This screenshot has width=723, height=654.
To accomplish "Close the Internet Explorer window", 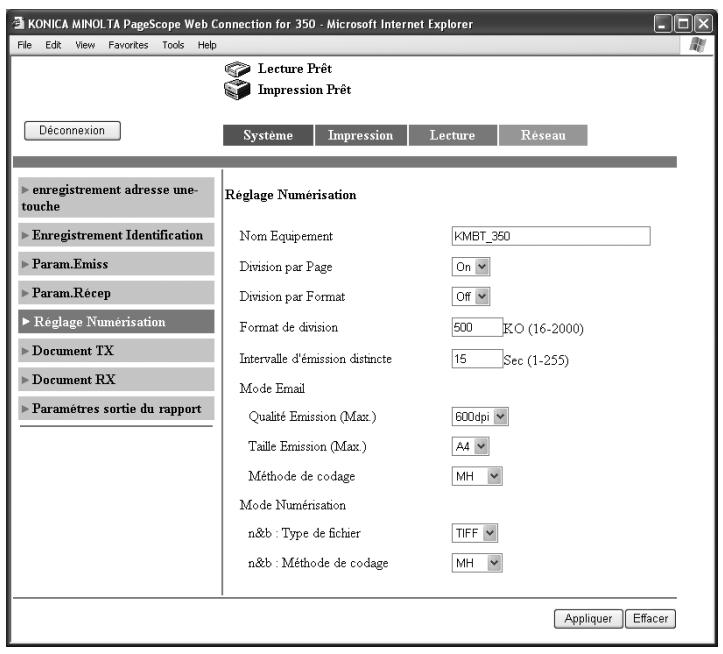I will (703, 24).
